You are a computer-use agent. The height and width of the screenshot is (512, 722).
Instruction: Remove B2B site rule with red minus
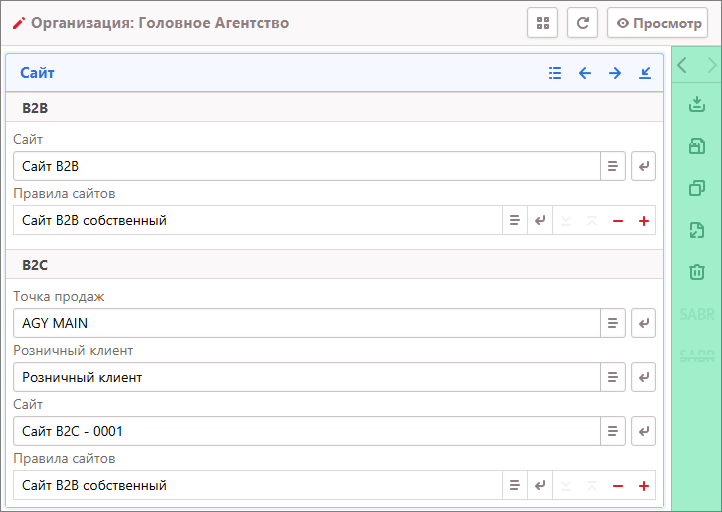618,221
